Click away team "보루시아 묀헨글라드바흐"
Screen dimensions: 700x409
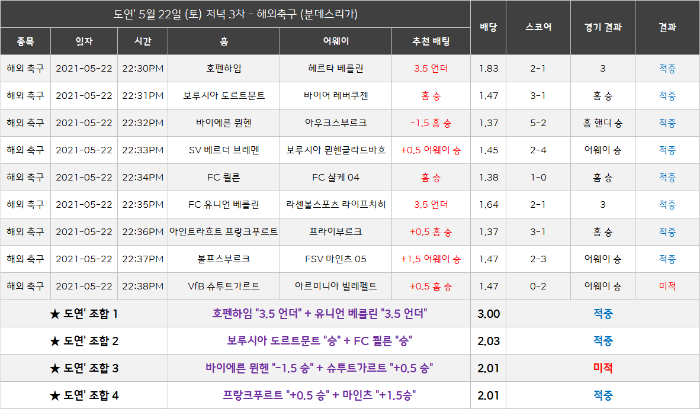336,150
